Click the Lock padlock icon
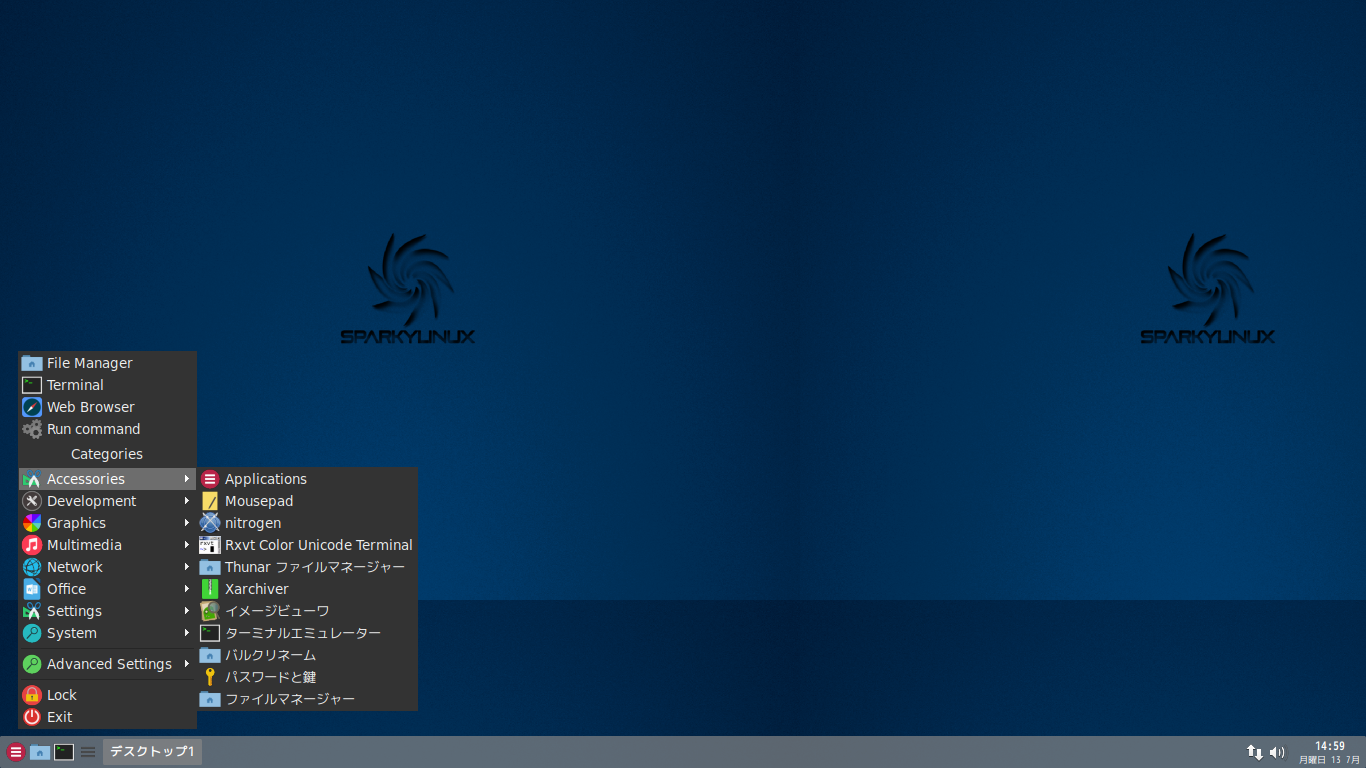 (32, 695)
